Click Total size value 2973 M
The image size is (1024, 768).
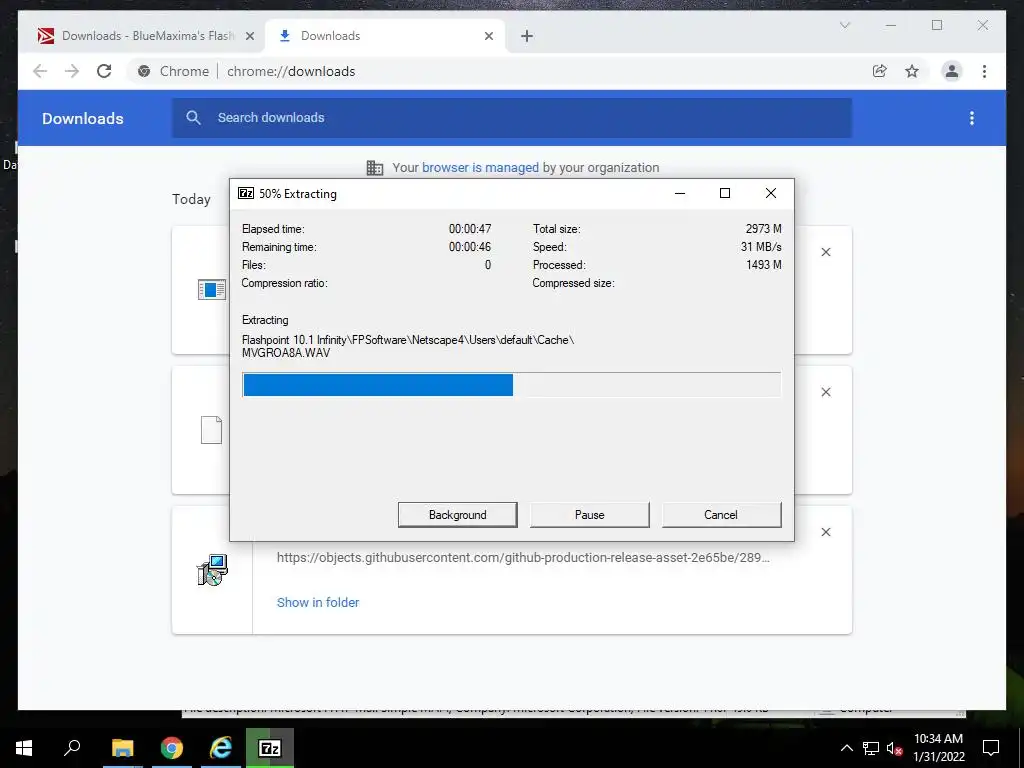click(763, 229)
